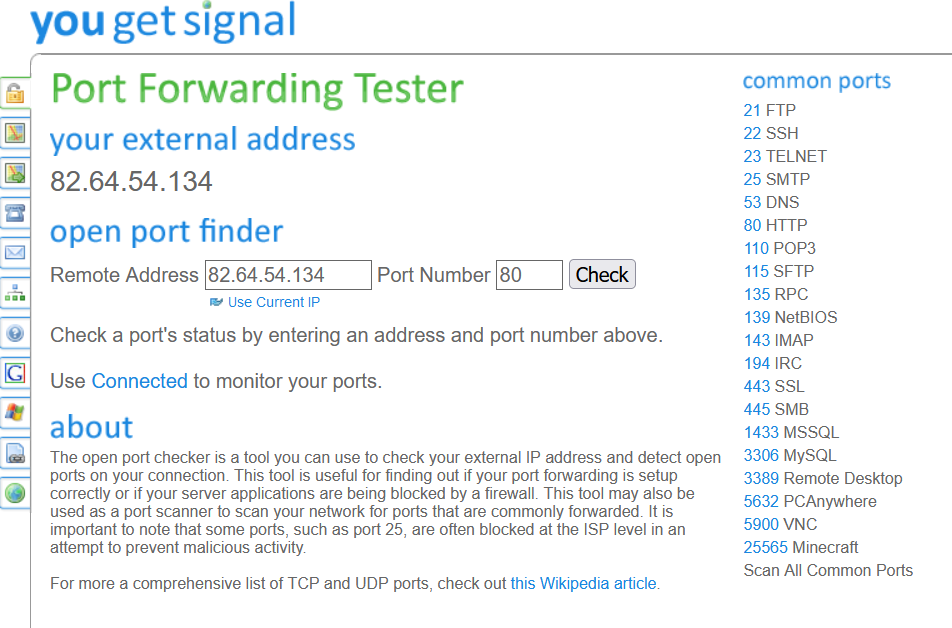Choose port 3389 Remote Desktop

pyautogui.click(x=823, y=478)
